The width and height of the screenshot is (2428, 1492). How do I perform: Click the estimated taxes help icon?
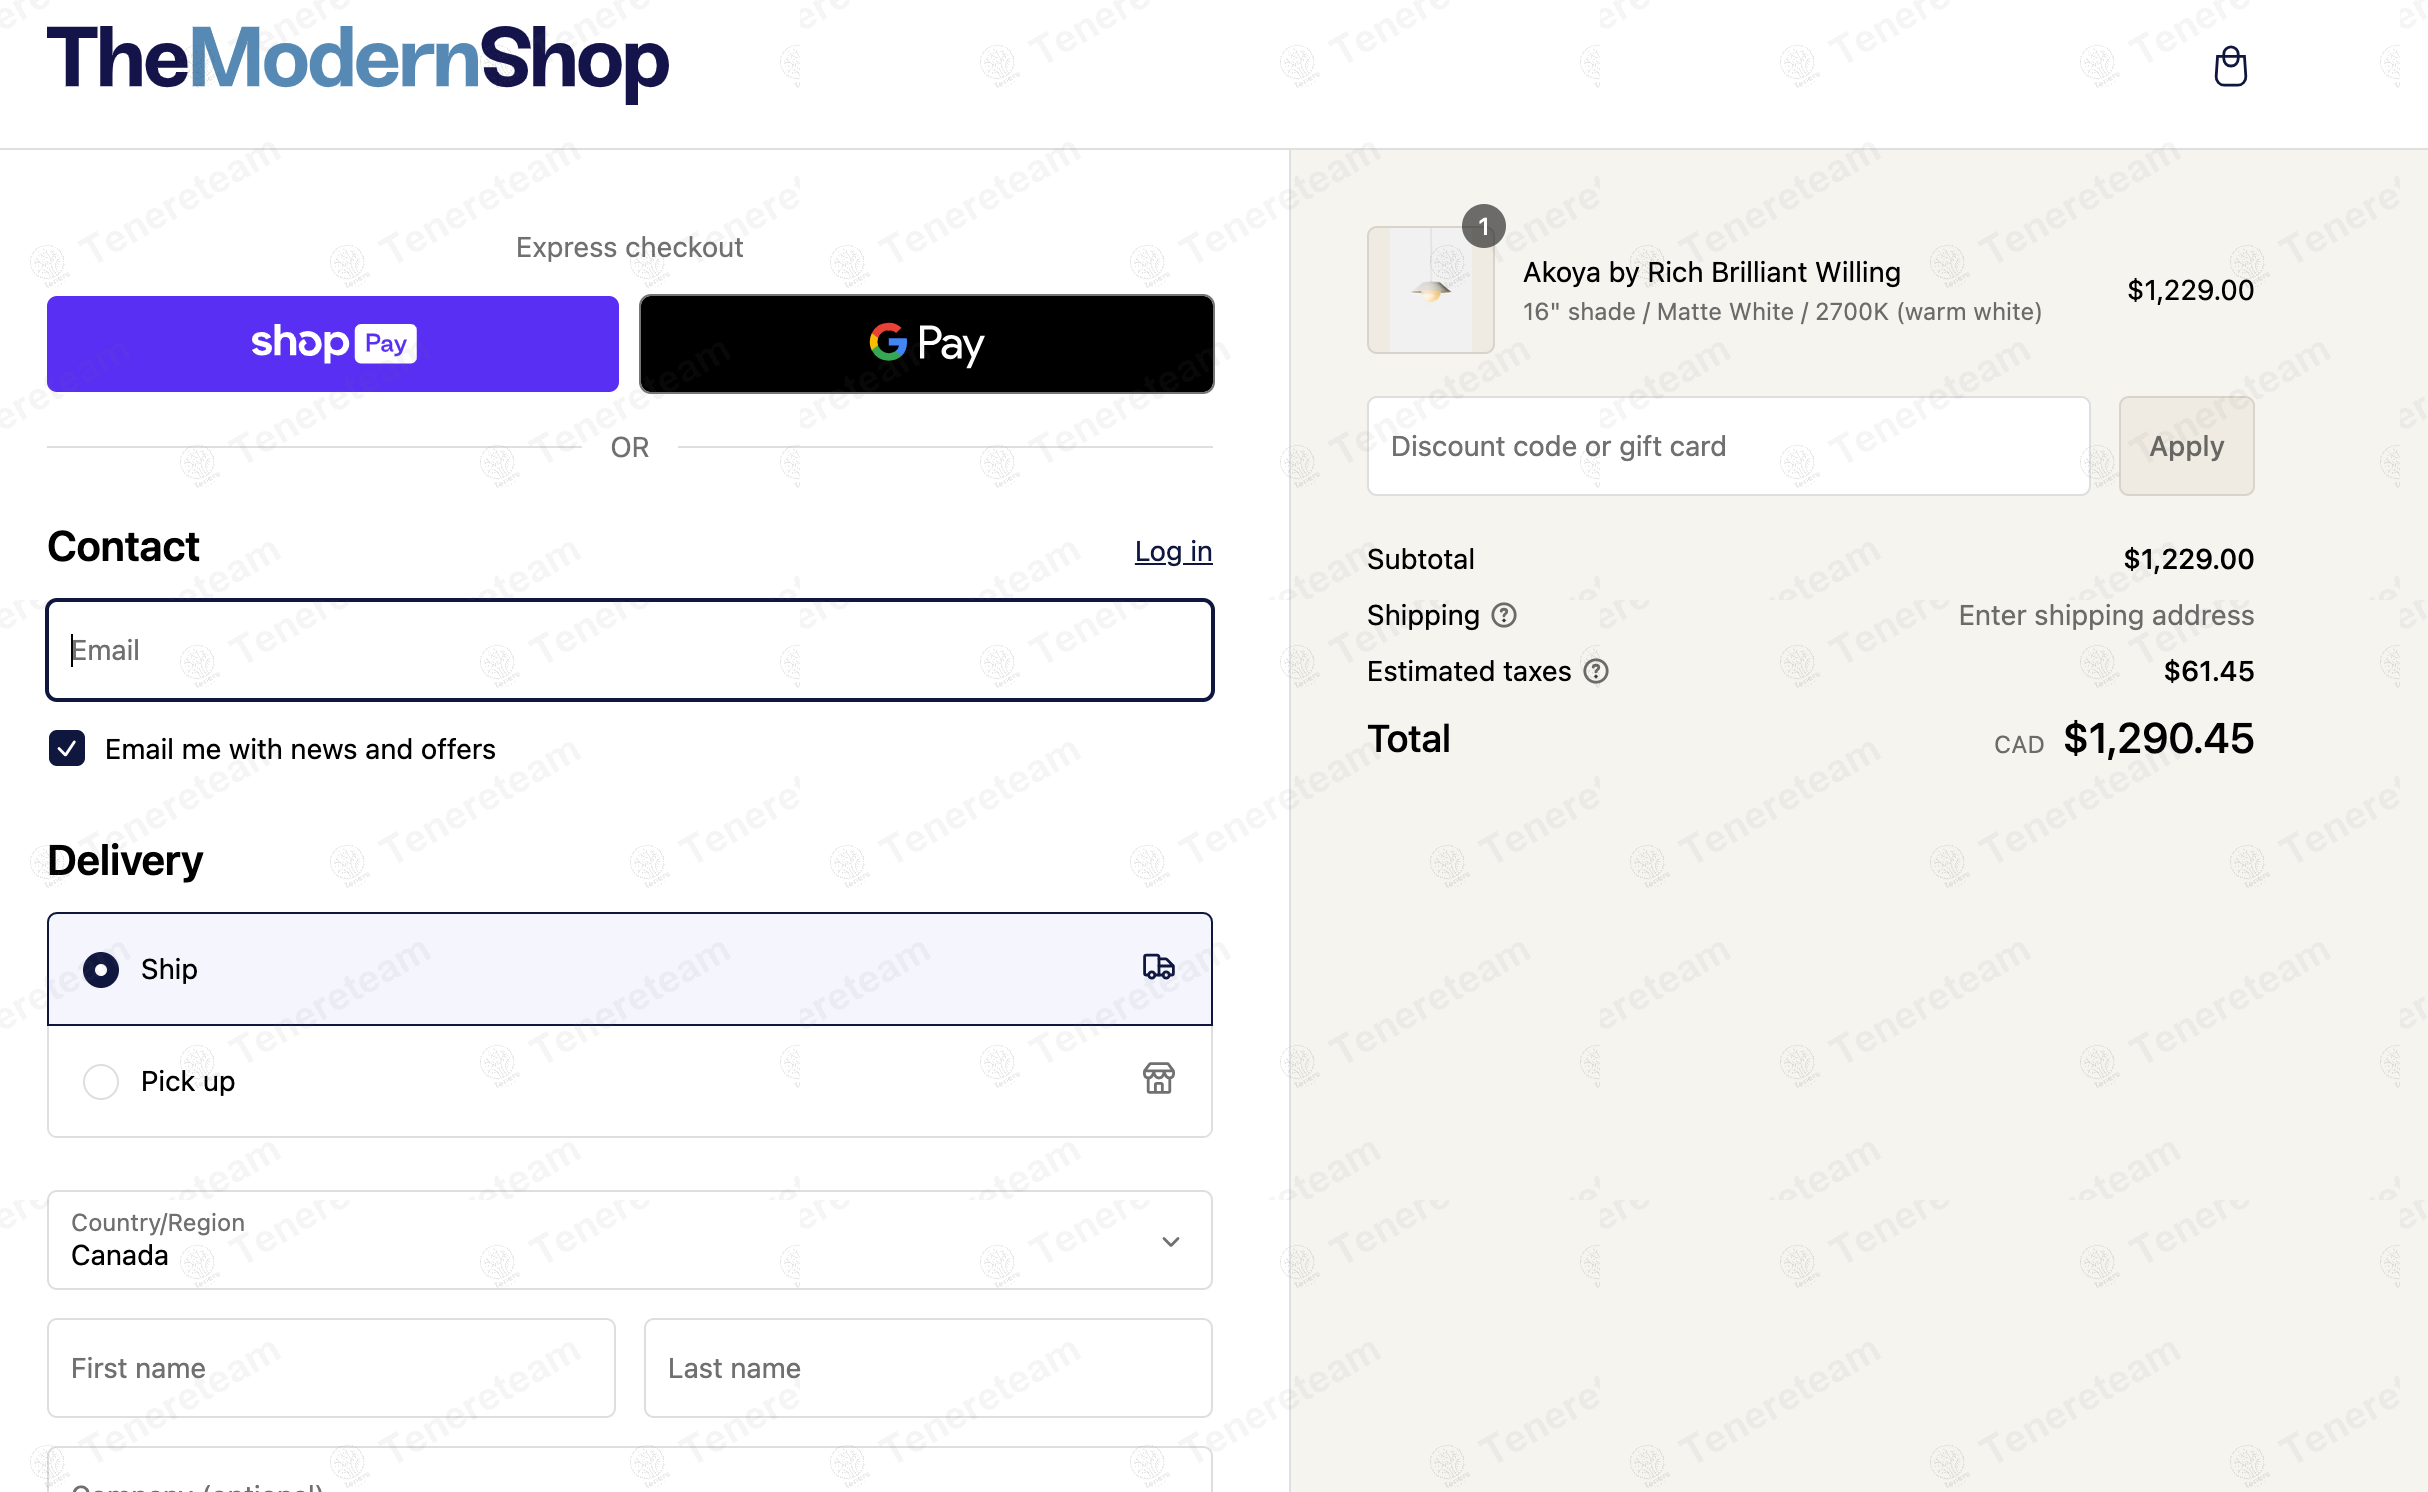[x=1596, y=671]
